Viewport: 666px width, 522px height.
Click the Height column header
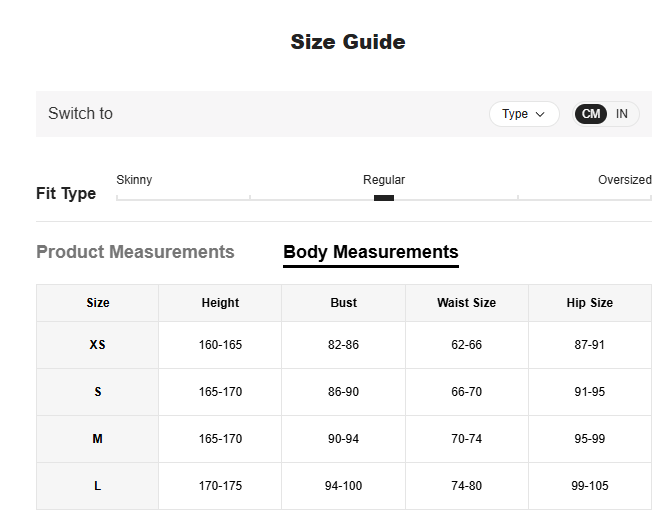coord(220,303)
